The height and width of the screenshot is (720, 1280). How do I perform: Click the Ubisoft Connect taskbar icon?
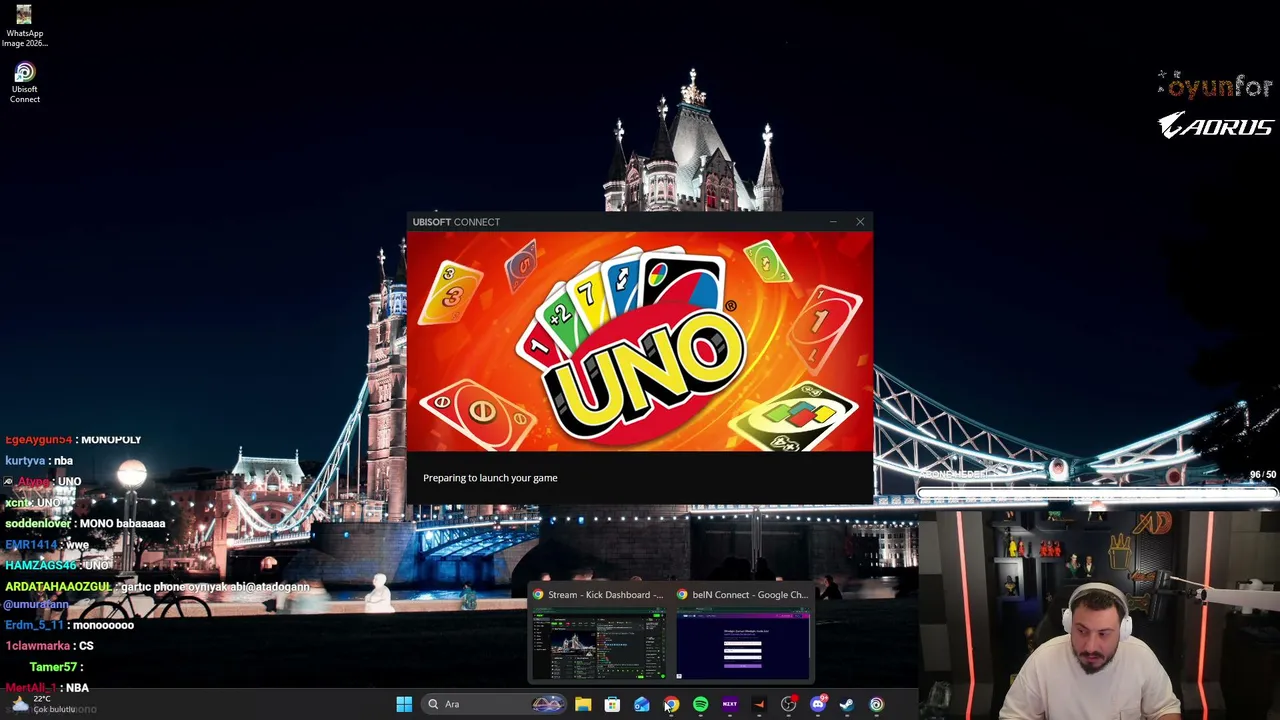[x=876, y=704]
